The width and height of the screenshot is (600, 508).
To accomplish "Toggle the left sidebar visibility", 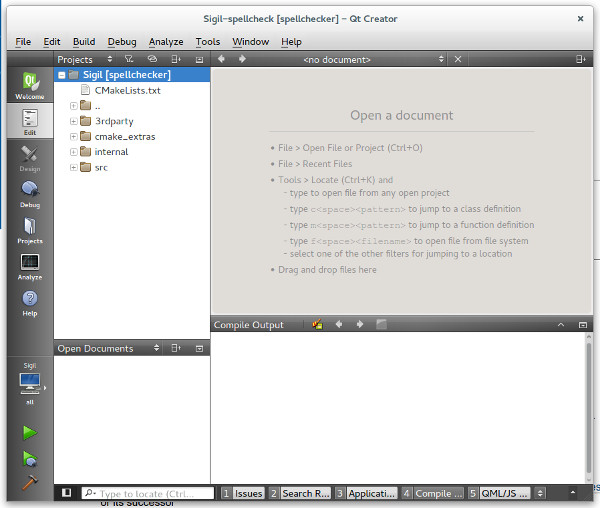I will pos(67,493).
